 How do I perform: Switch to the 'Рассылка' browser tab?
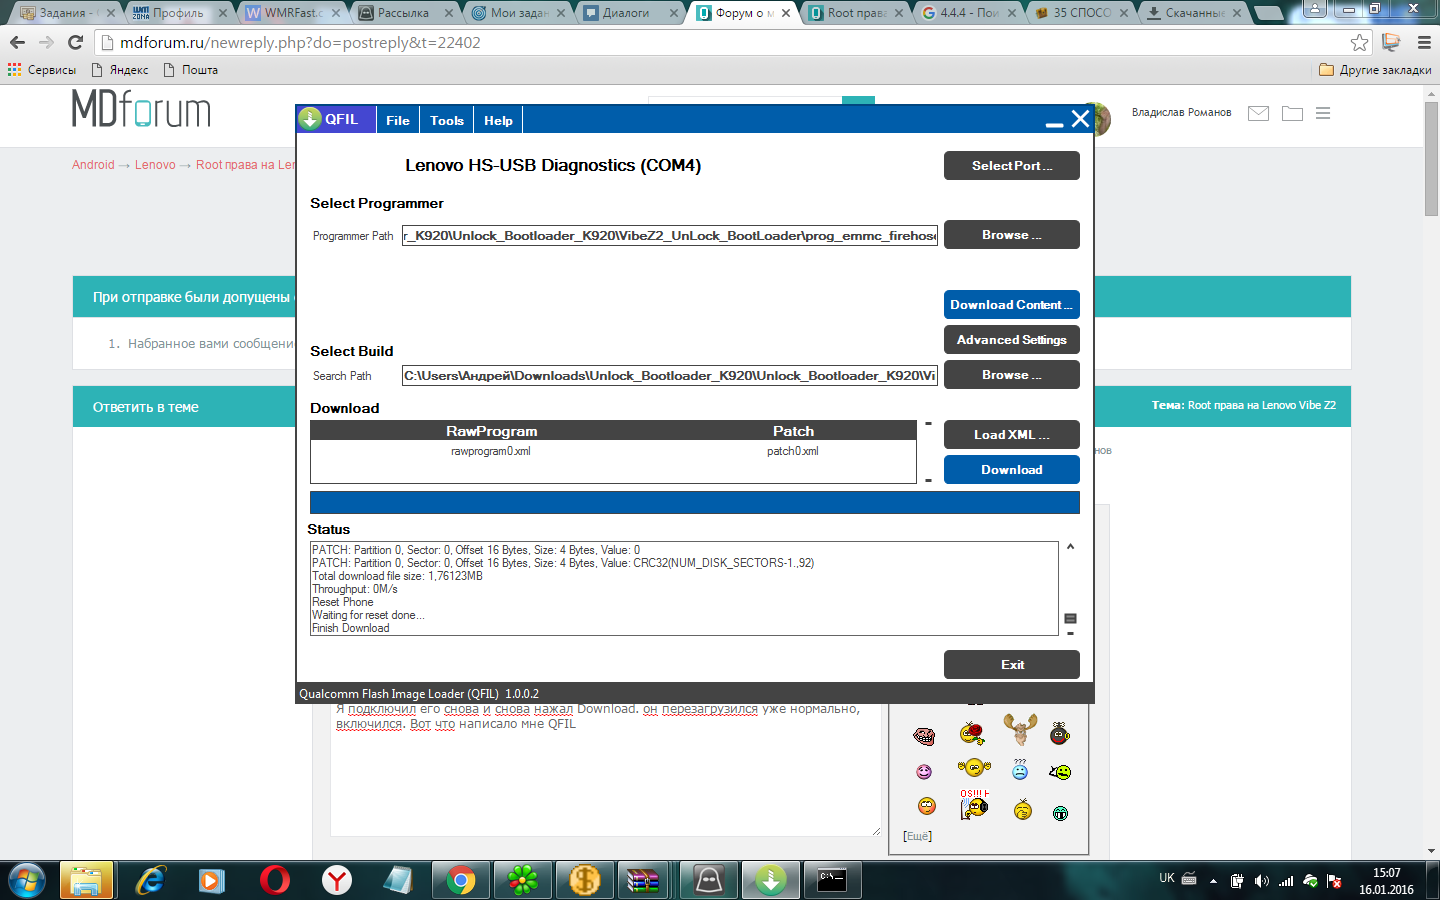(405, 13)
